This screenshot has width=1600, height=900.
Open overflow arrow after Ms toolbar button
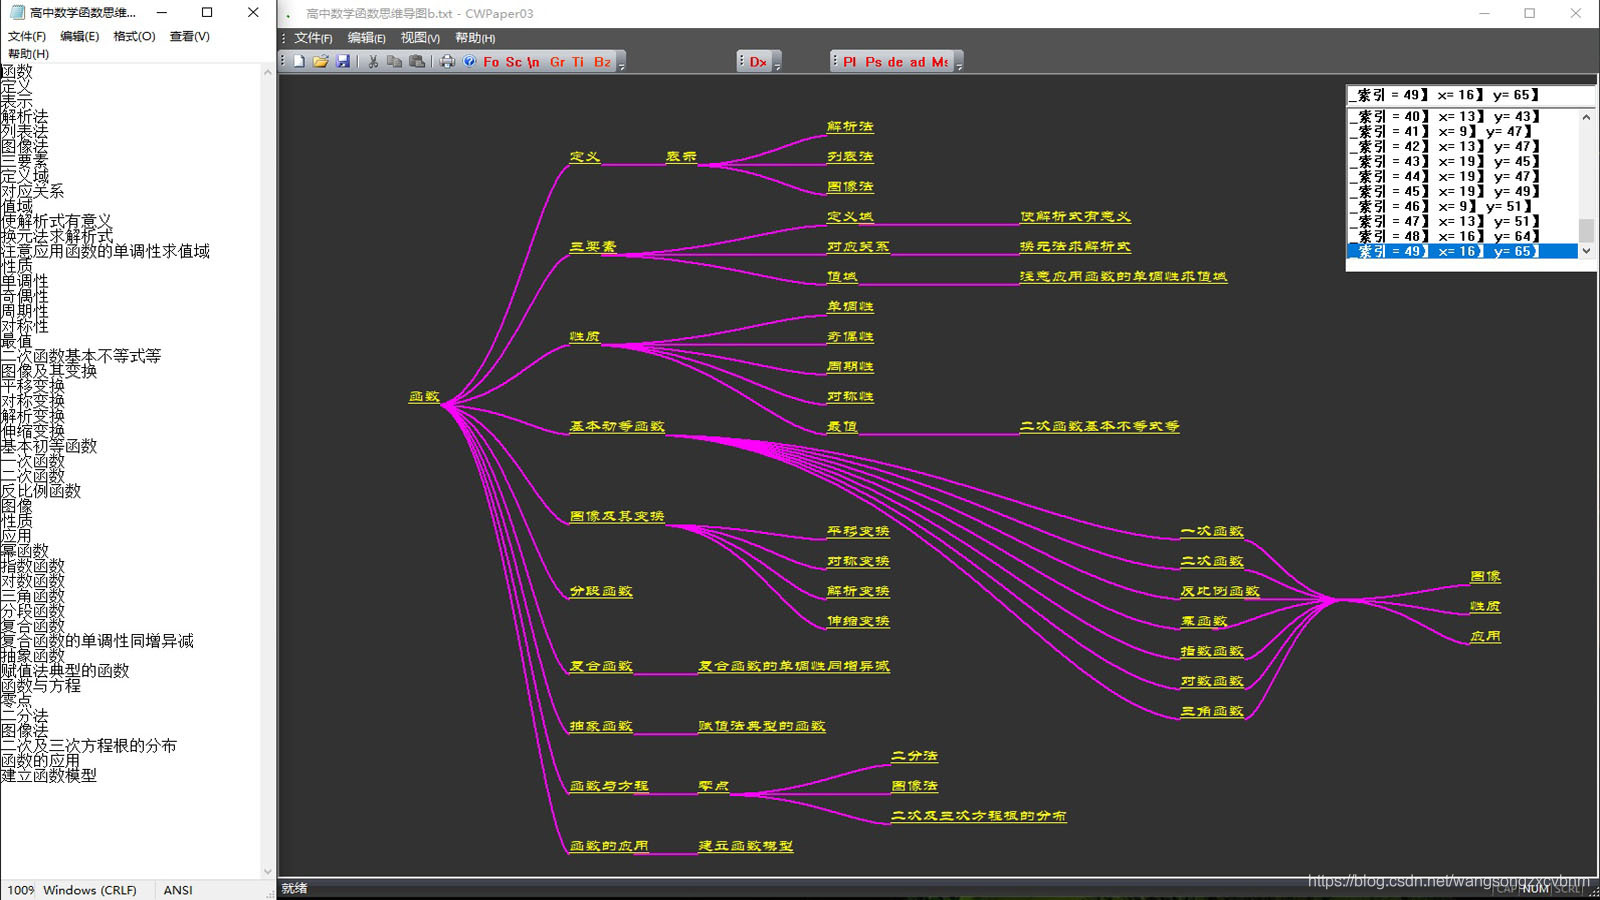(959, 64)
